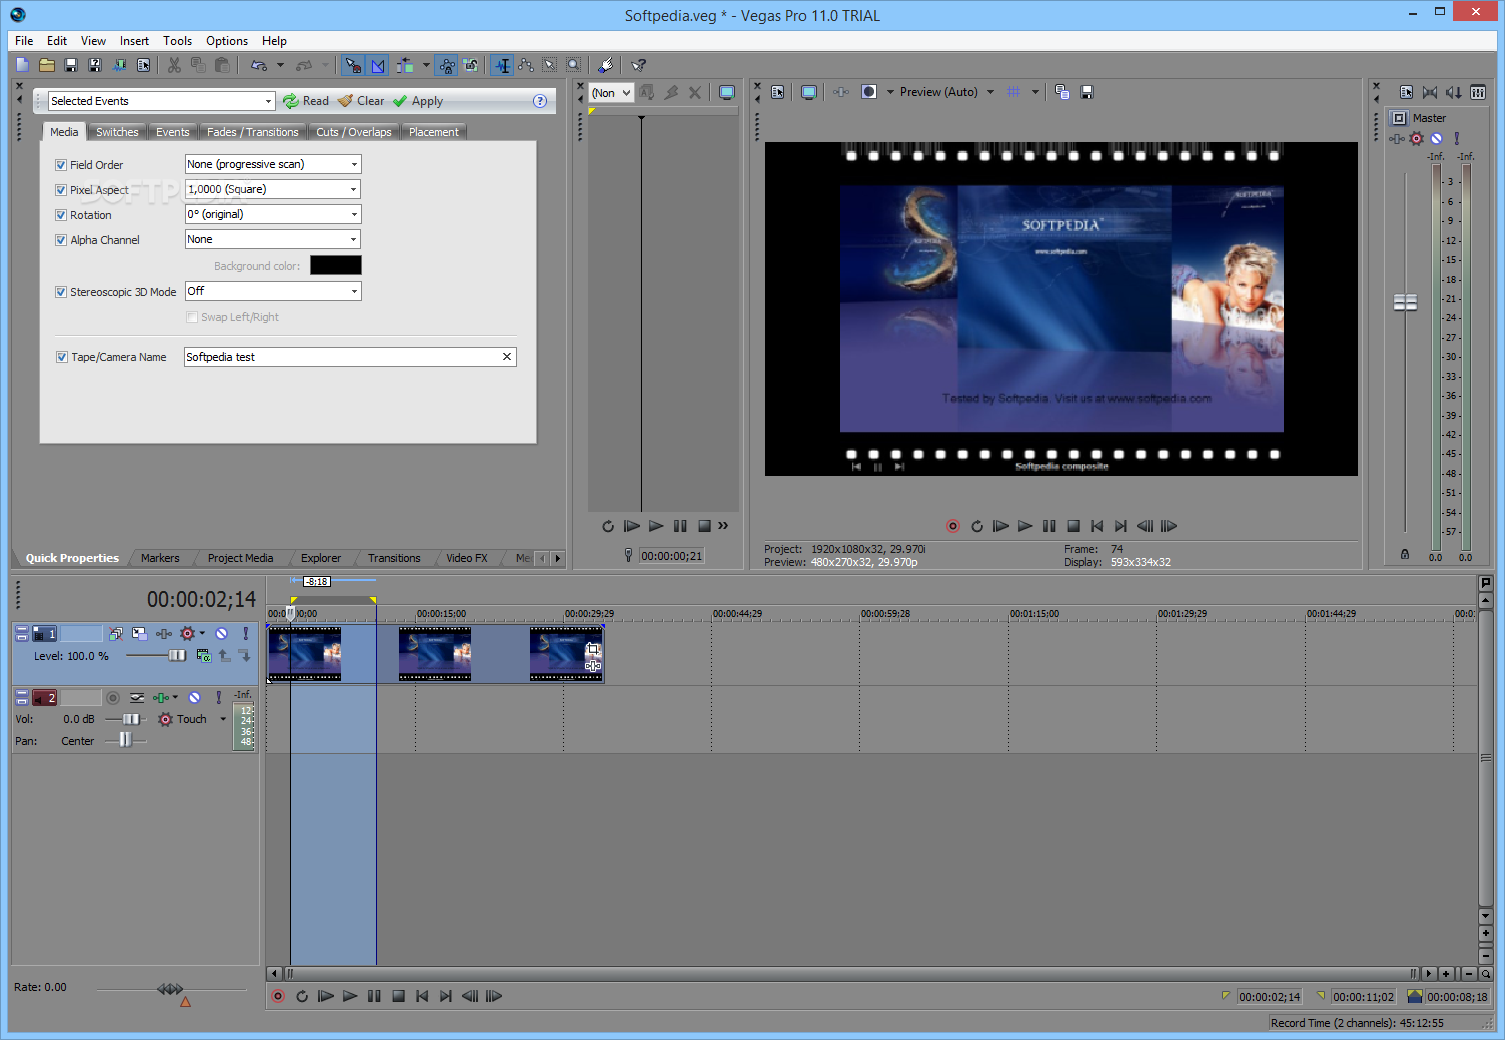Open the Tools menu
The width and height of the screenshot is (1505, 1040).
[178, 41]
